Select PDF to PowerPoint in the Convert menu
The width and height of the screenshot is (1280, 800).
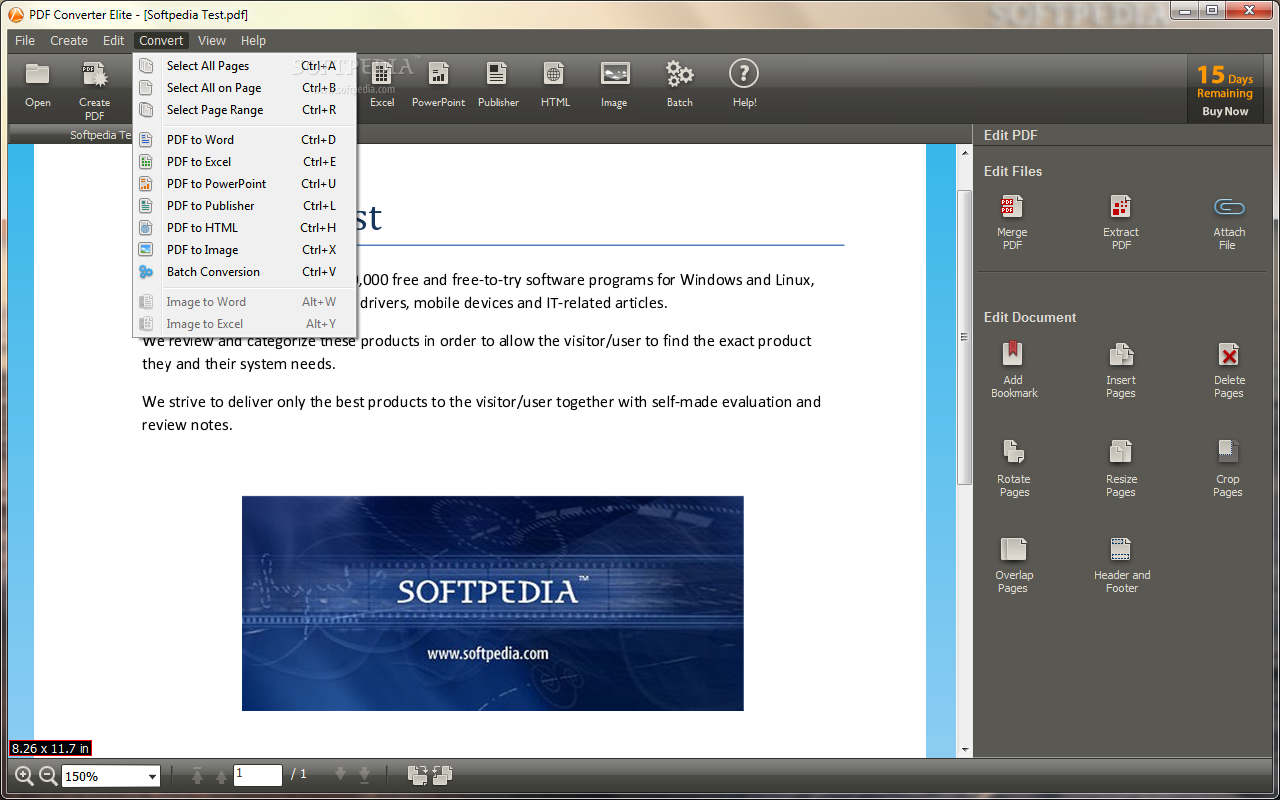click(245, 184)
